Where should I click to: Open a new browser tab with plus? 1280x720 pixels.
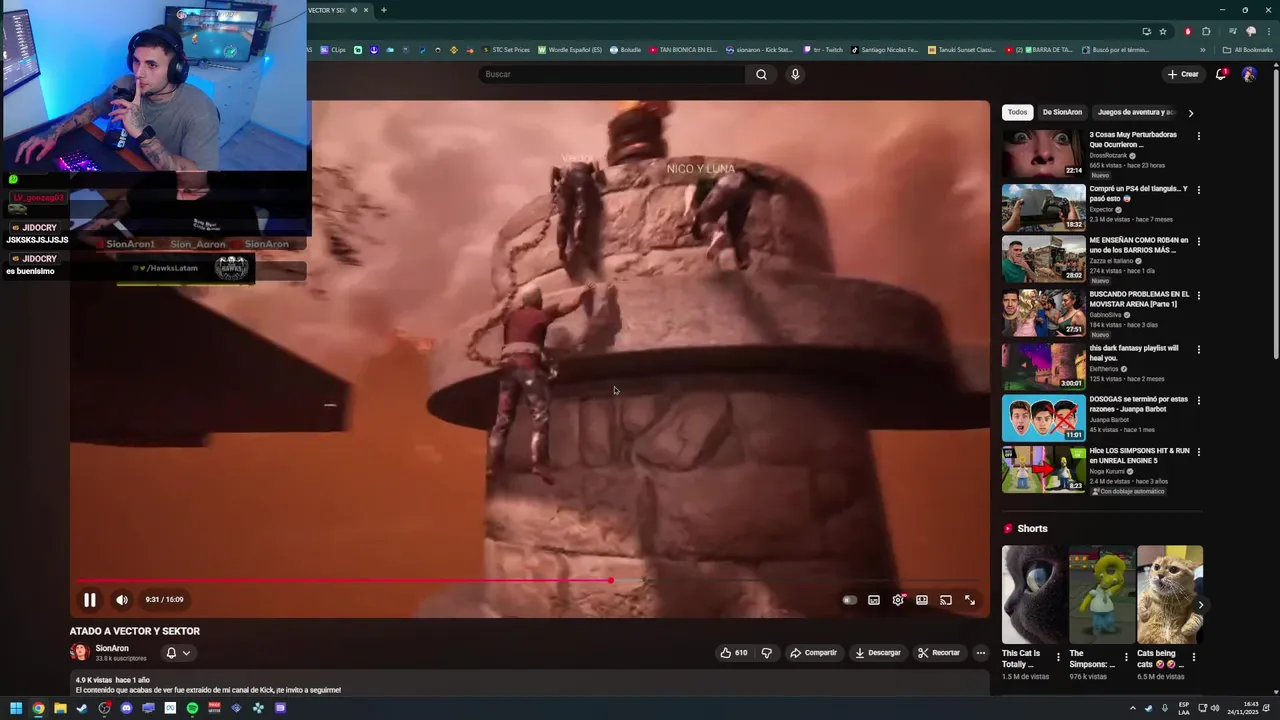coord(383,10)
